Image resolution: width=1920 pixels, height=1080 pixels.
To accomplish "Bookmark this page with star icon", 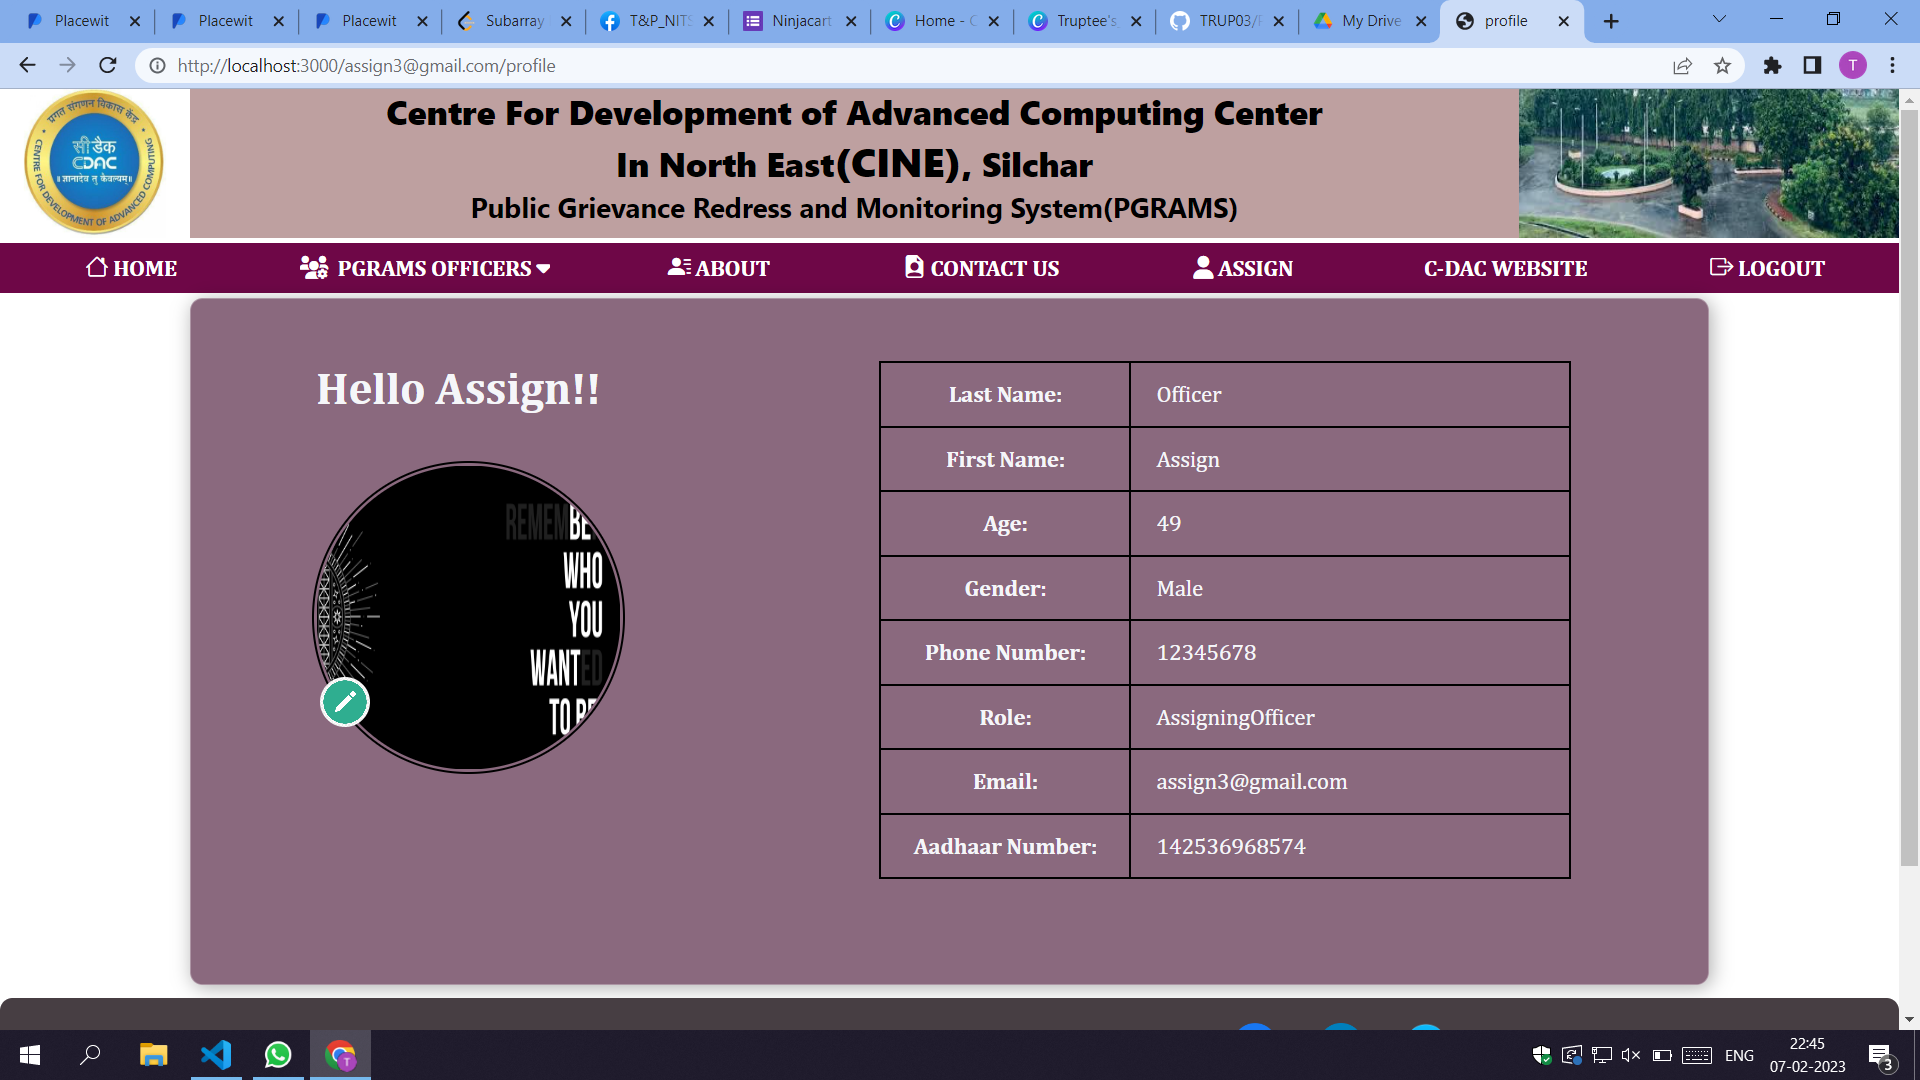I will click(1722, 66).
